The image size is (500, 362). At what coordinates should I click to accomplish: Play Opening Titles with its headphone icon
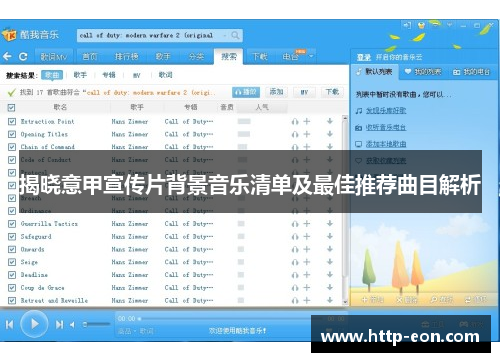(295, 134)
